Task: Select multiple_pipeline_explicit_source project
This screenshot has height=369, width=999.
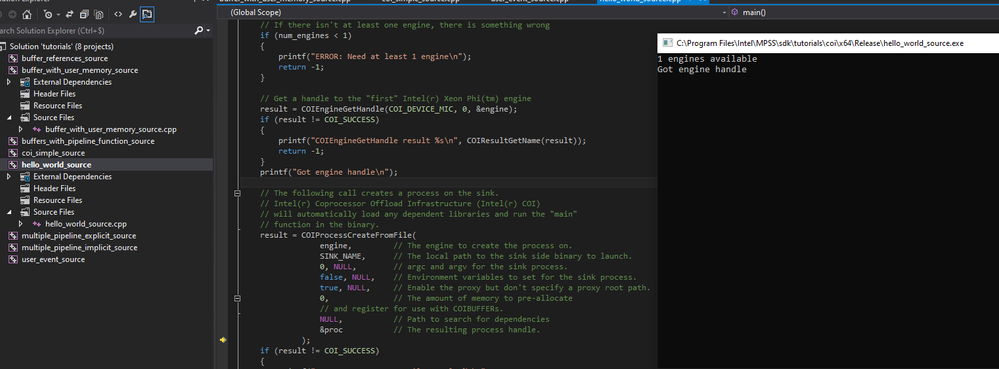Action: pos(79,236)
